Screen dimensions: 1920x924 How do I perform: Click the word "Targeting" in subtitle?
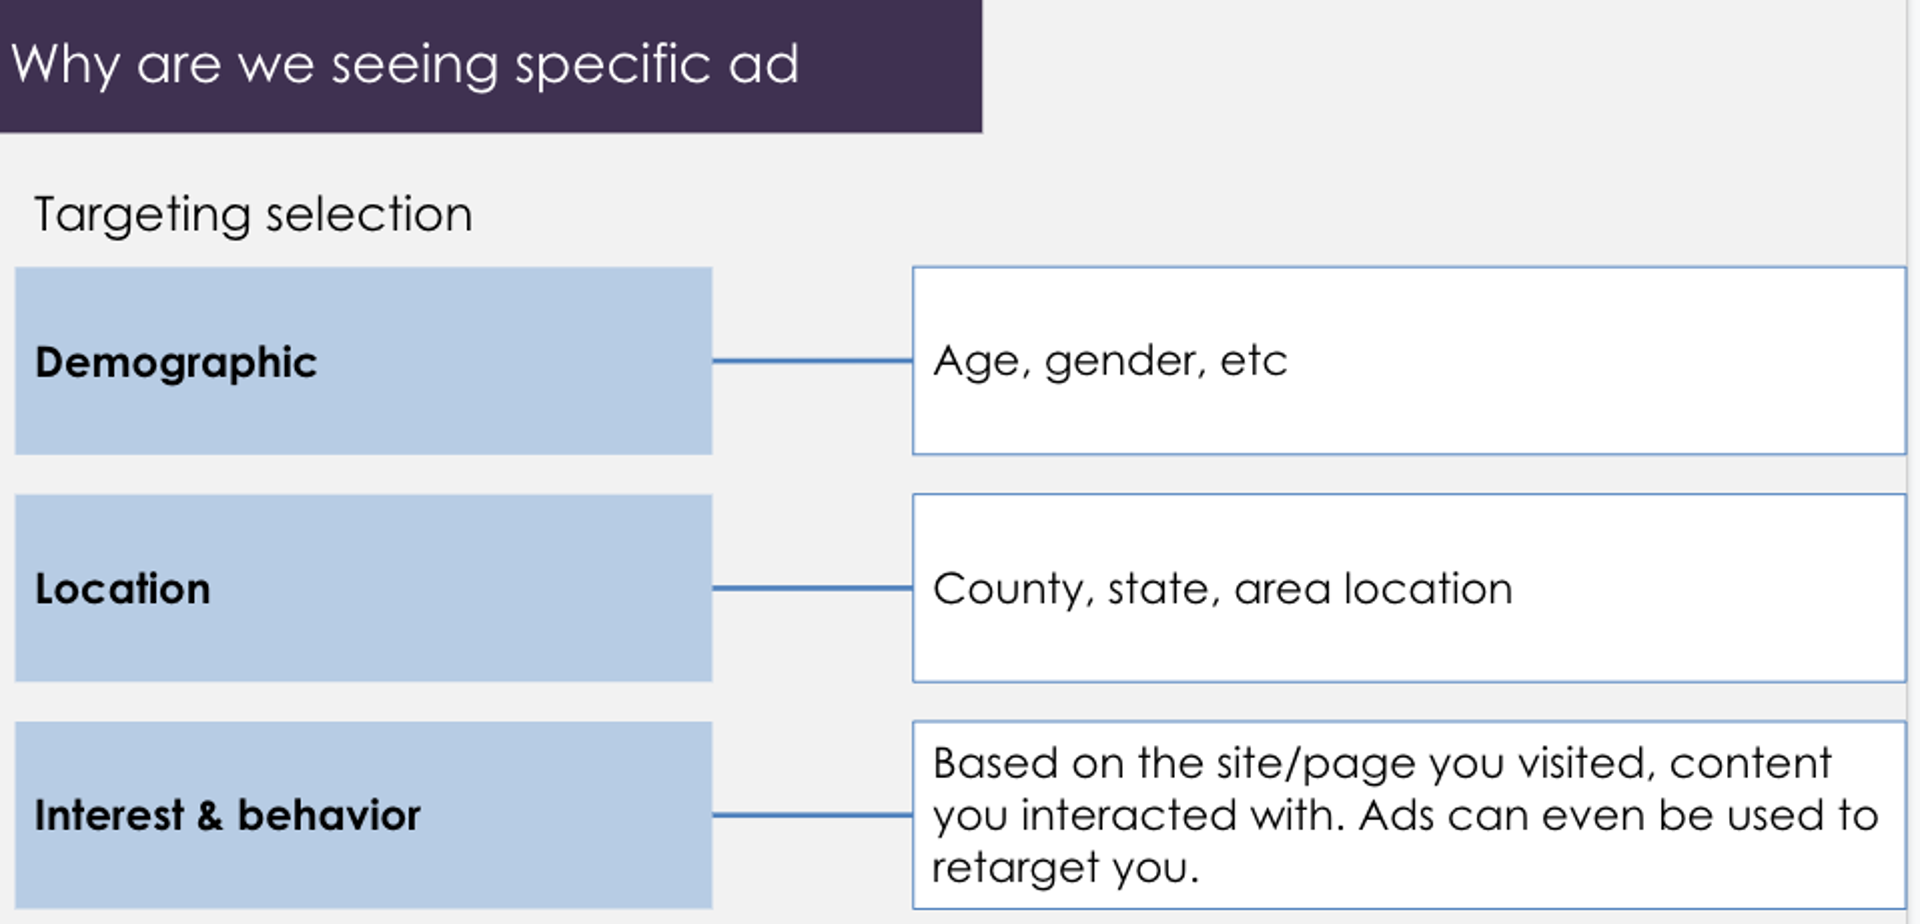pyautogui.click(x=142, y=215)
